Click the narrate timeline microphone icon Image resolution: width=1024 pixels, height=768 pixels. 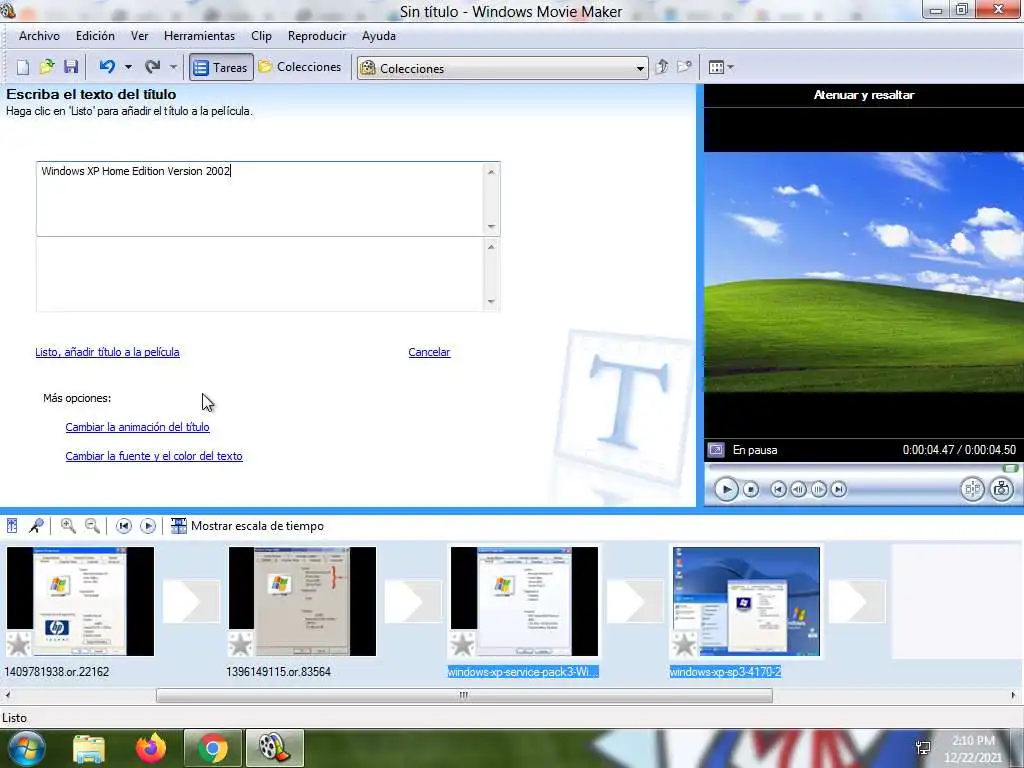pyautogui.click(x=37, y=526)
